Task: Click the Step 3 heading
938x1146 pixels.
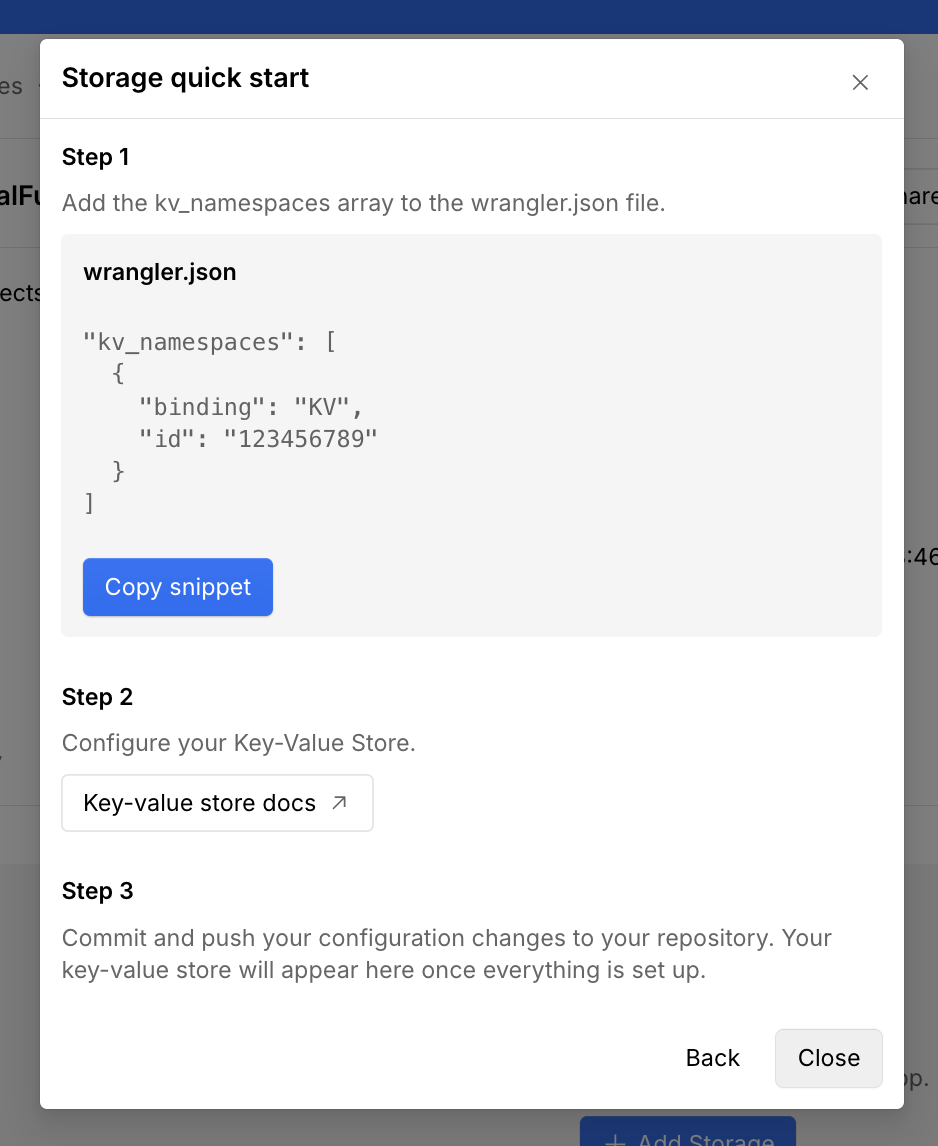Action: (96, 891)
